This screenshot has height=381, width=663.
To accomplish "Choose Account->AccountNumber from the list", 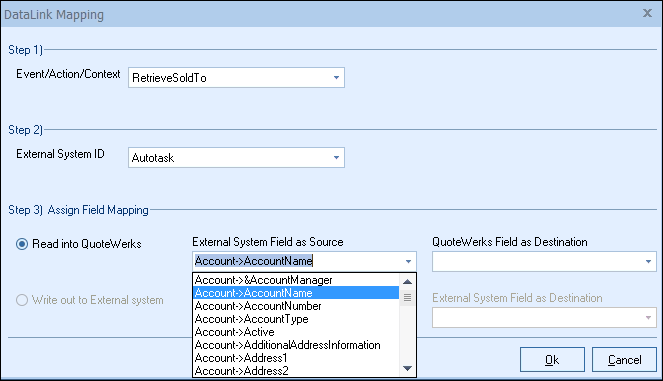I will coord(296,306).
